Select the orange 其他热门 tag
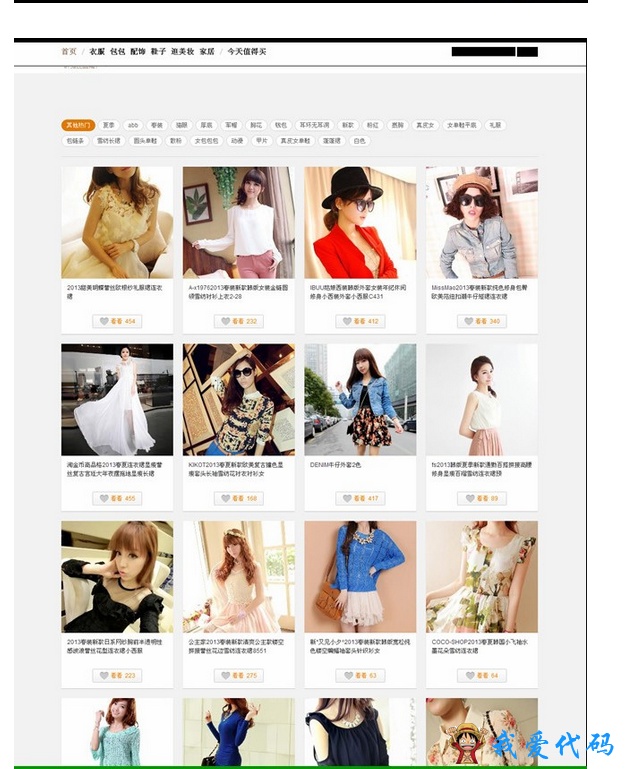The width and height of the screenshot is (631, 769). pos(78,125)
